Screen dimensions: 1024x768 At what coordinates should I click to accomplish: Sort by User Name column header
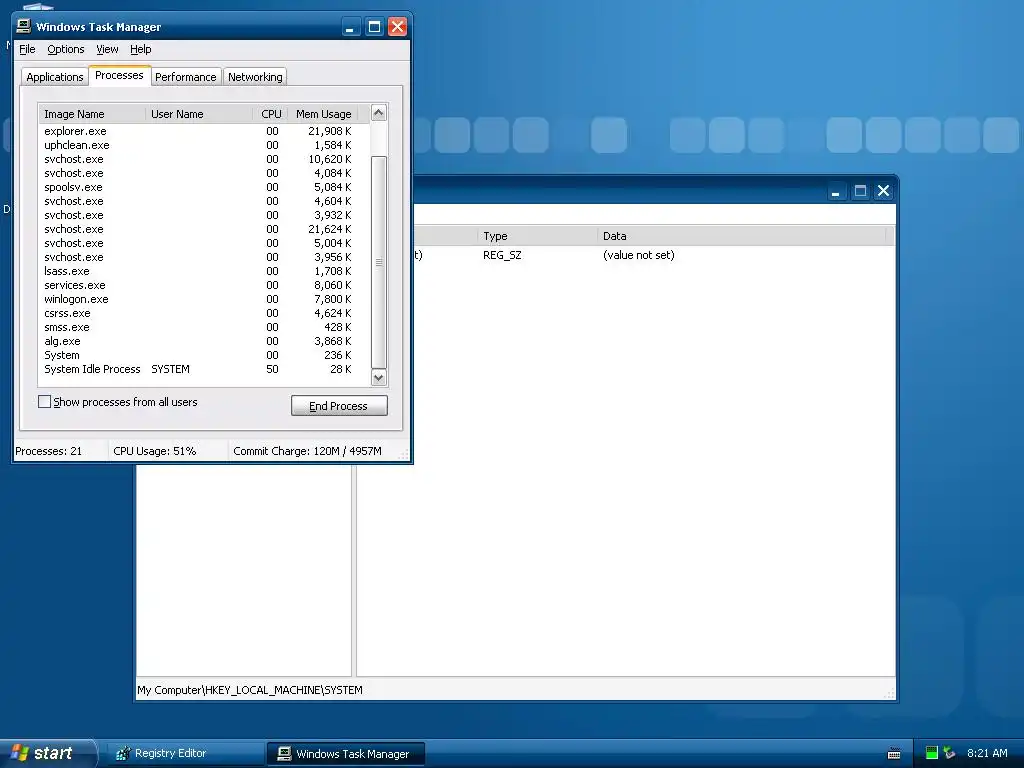click(x=199, y=114)
